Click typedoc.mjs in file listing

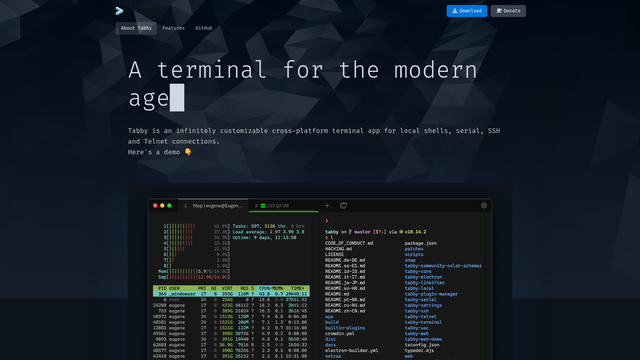click(x=419, y=350)
